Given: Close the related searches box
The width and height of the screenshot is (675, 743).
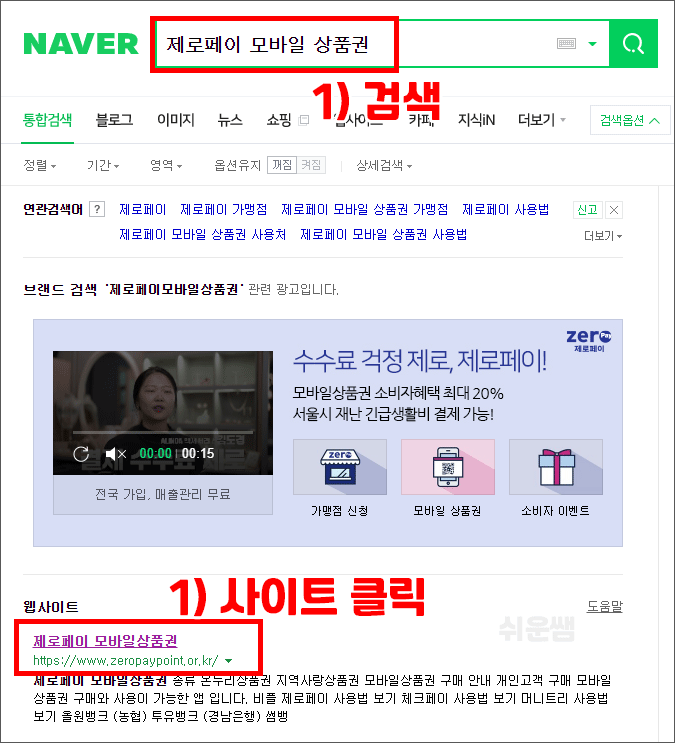Looking at the screenshot, I should point(613,209).
